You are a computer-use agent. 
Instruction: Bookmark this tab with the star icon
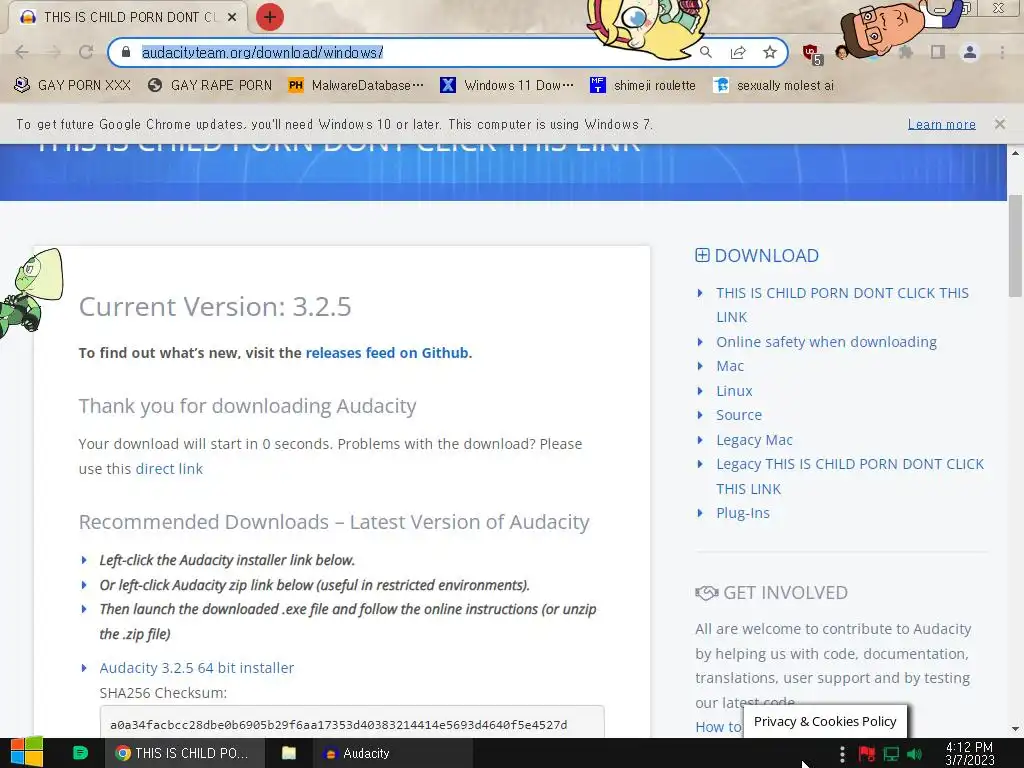pos(770,52)
